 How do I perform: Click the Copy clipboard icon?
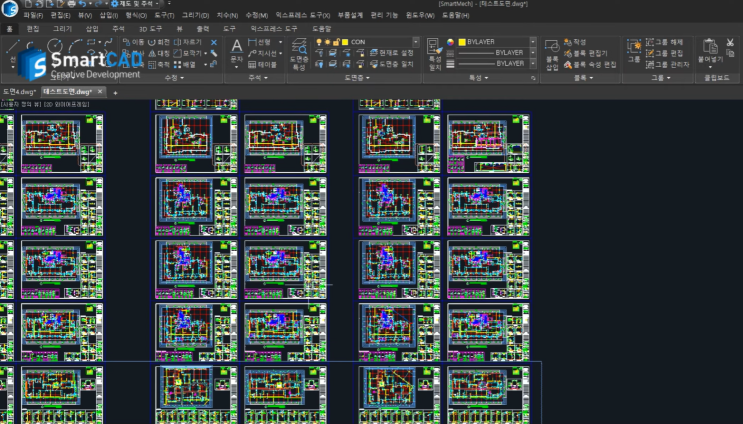click(730, 54)
